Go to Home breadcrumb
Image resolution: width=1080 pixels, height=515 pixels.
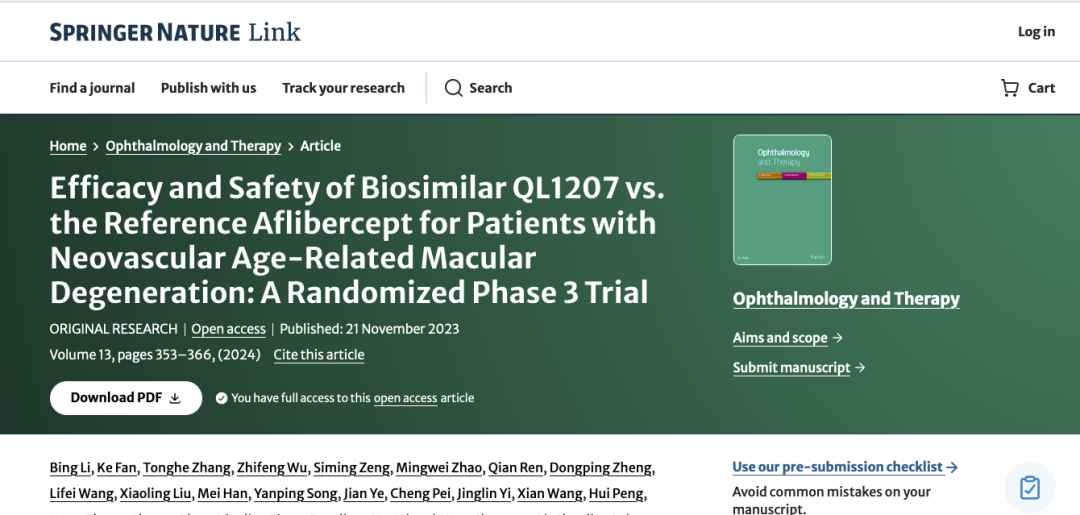(x=68, y=146)
